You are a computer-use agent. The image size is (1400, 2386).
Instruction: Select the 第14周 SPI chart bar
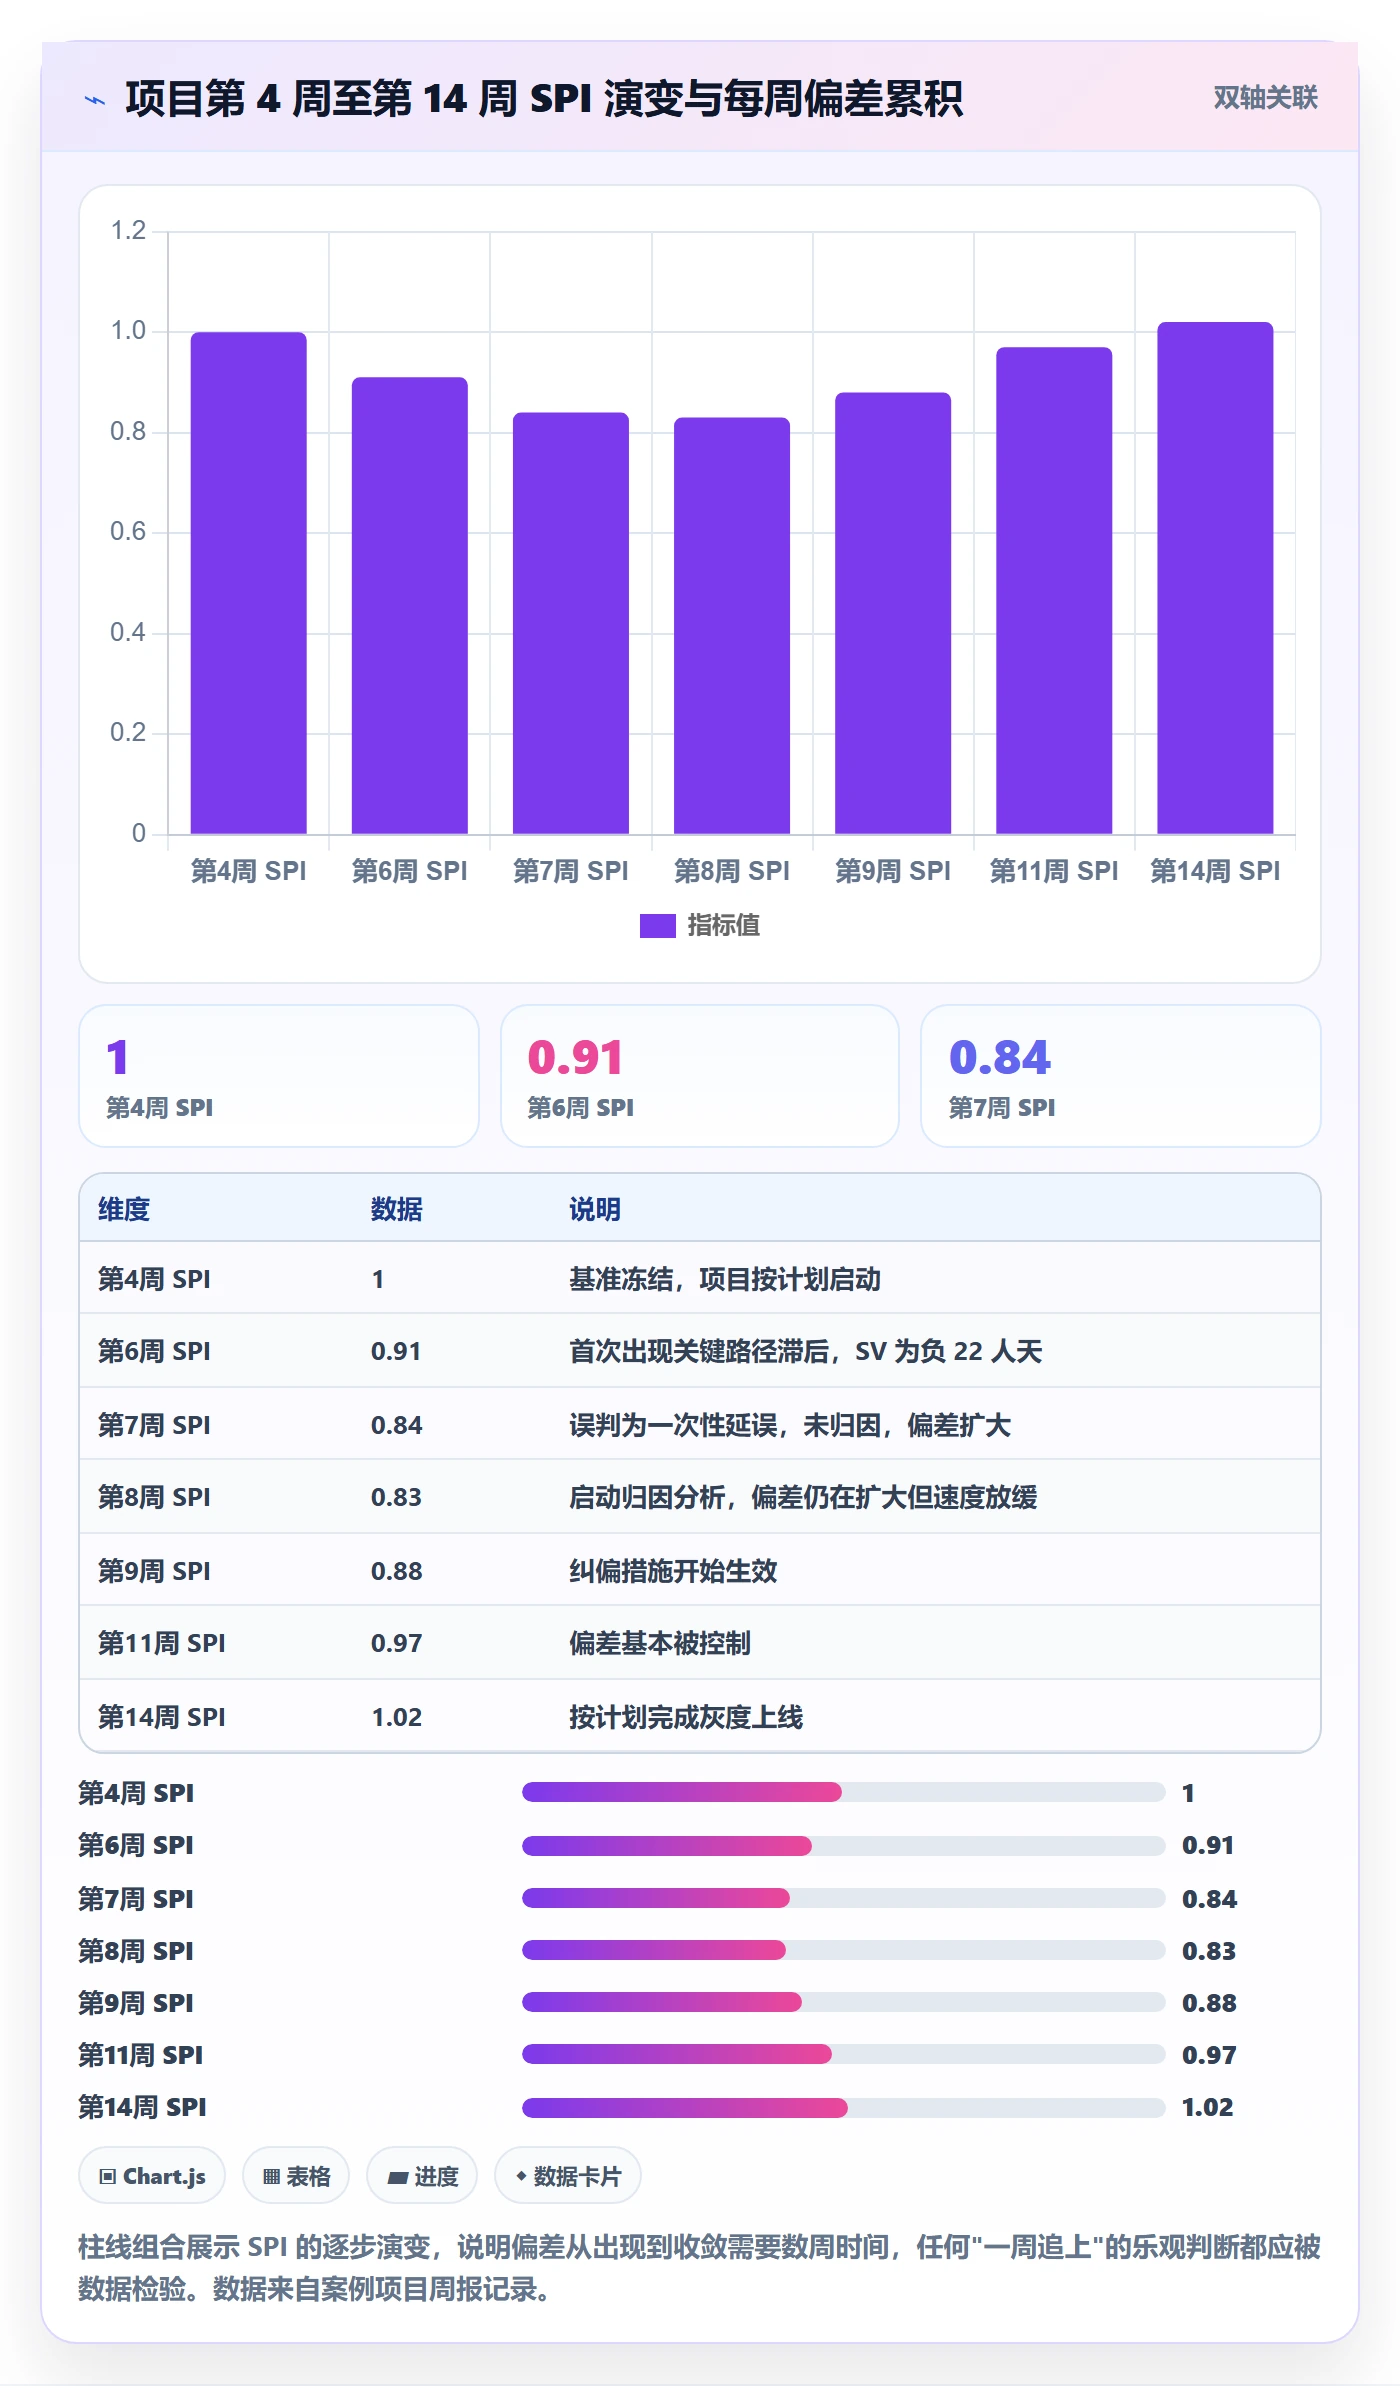point(1215,578)
